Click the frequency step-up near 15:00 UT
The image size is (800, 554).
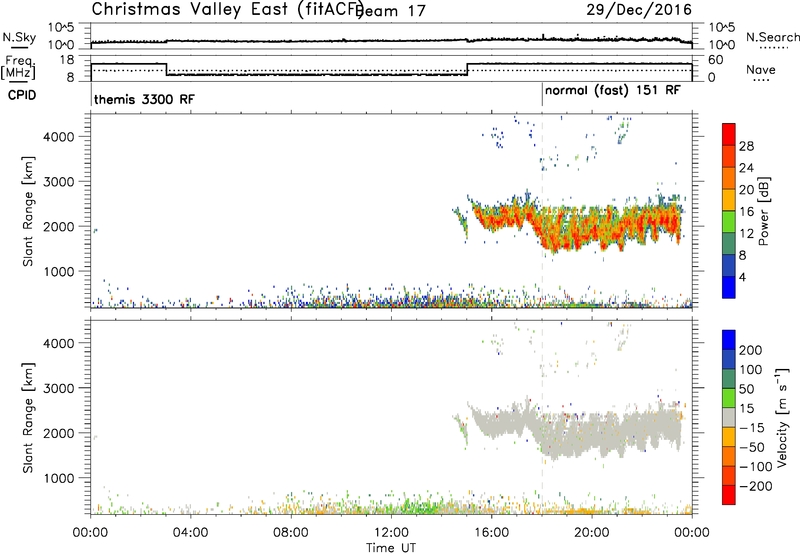pos(467,69)
